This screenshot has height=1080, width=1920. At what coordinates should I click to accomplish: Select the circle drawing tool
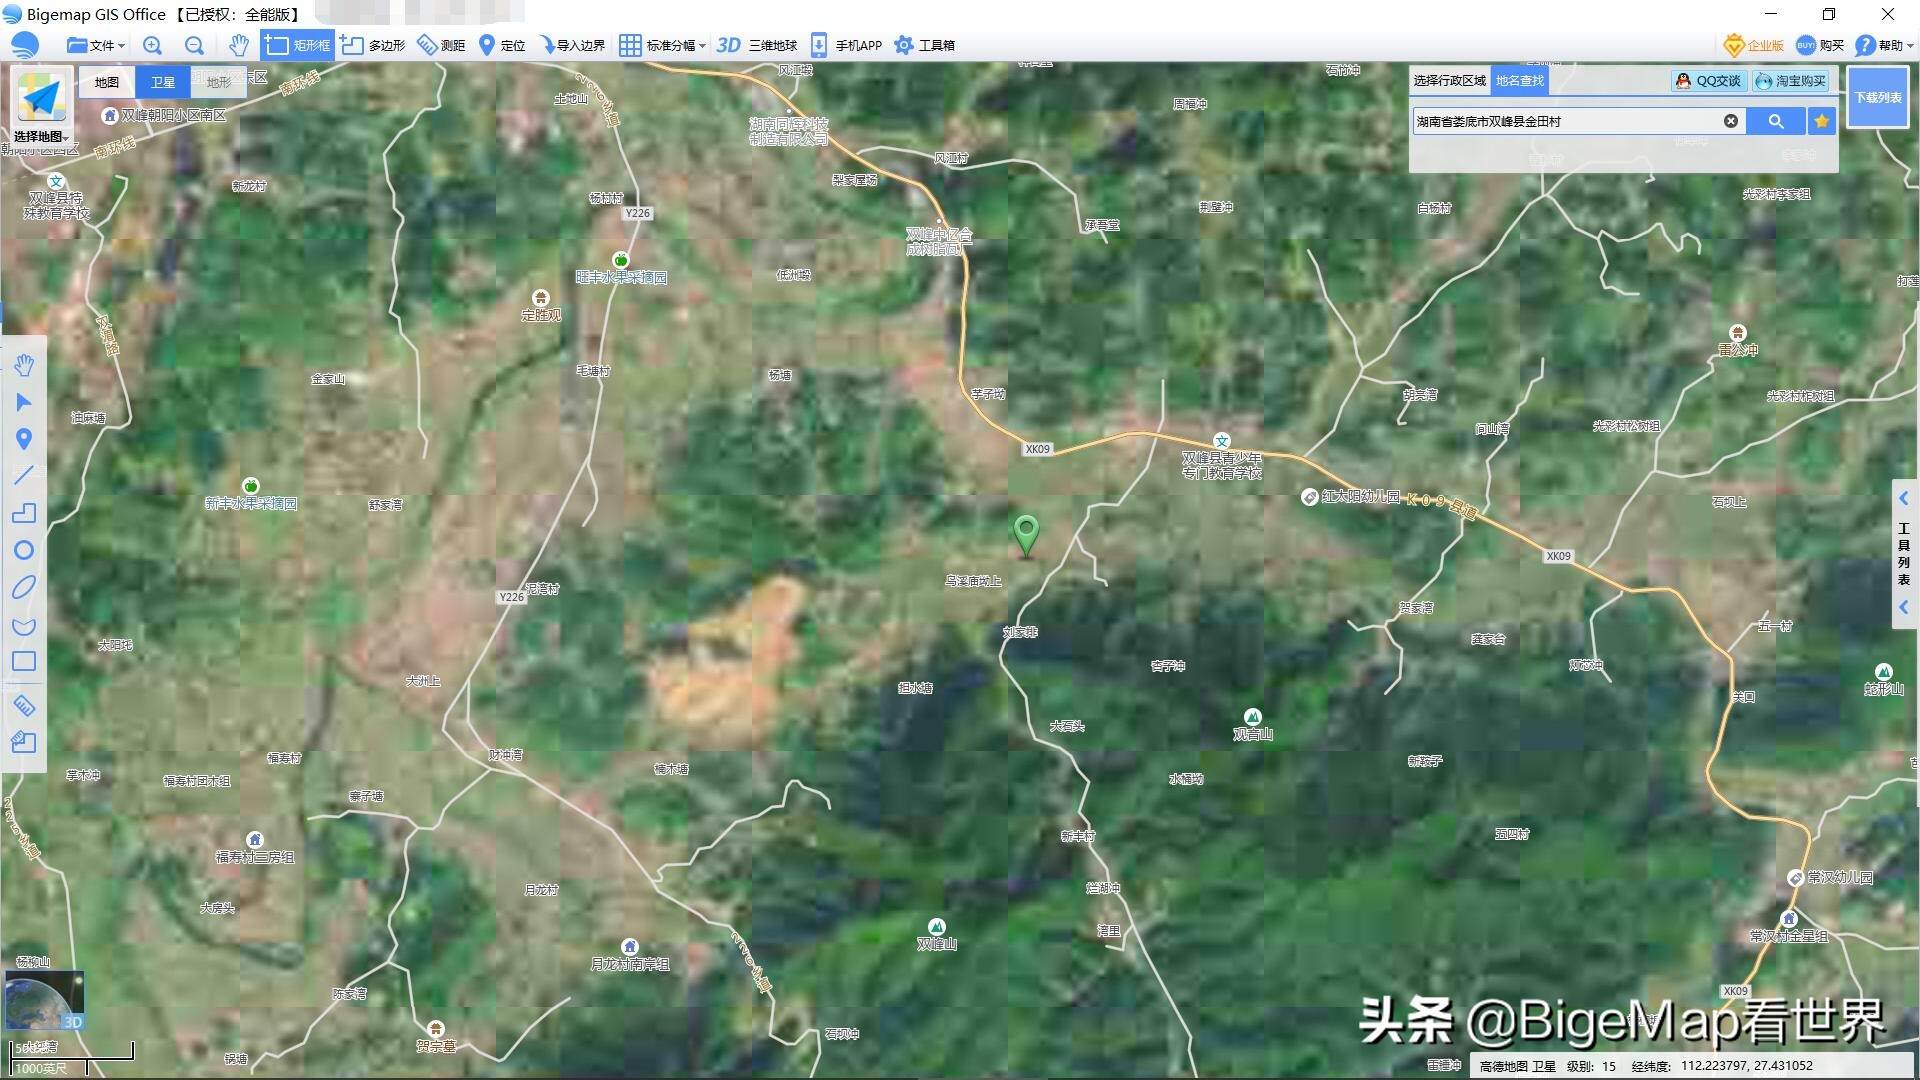25,550
